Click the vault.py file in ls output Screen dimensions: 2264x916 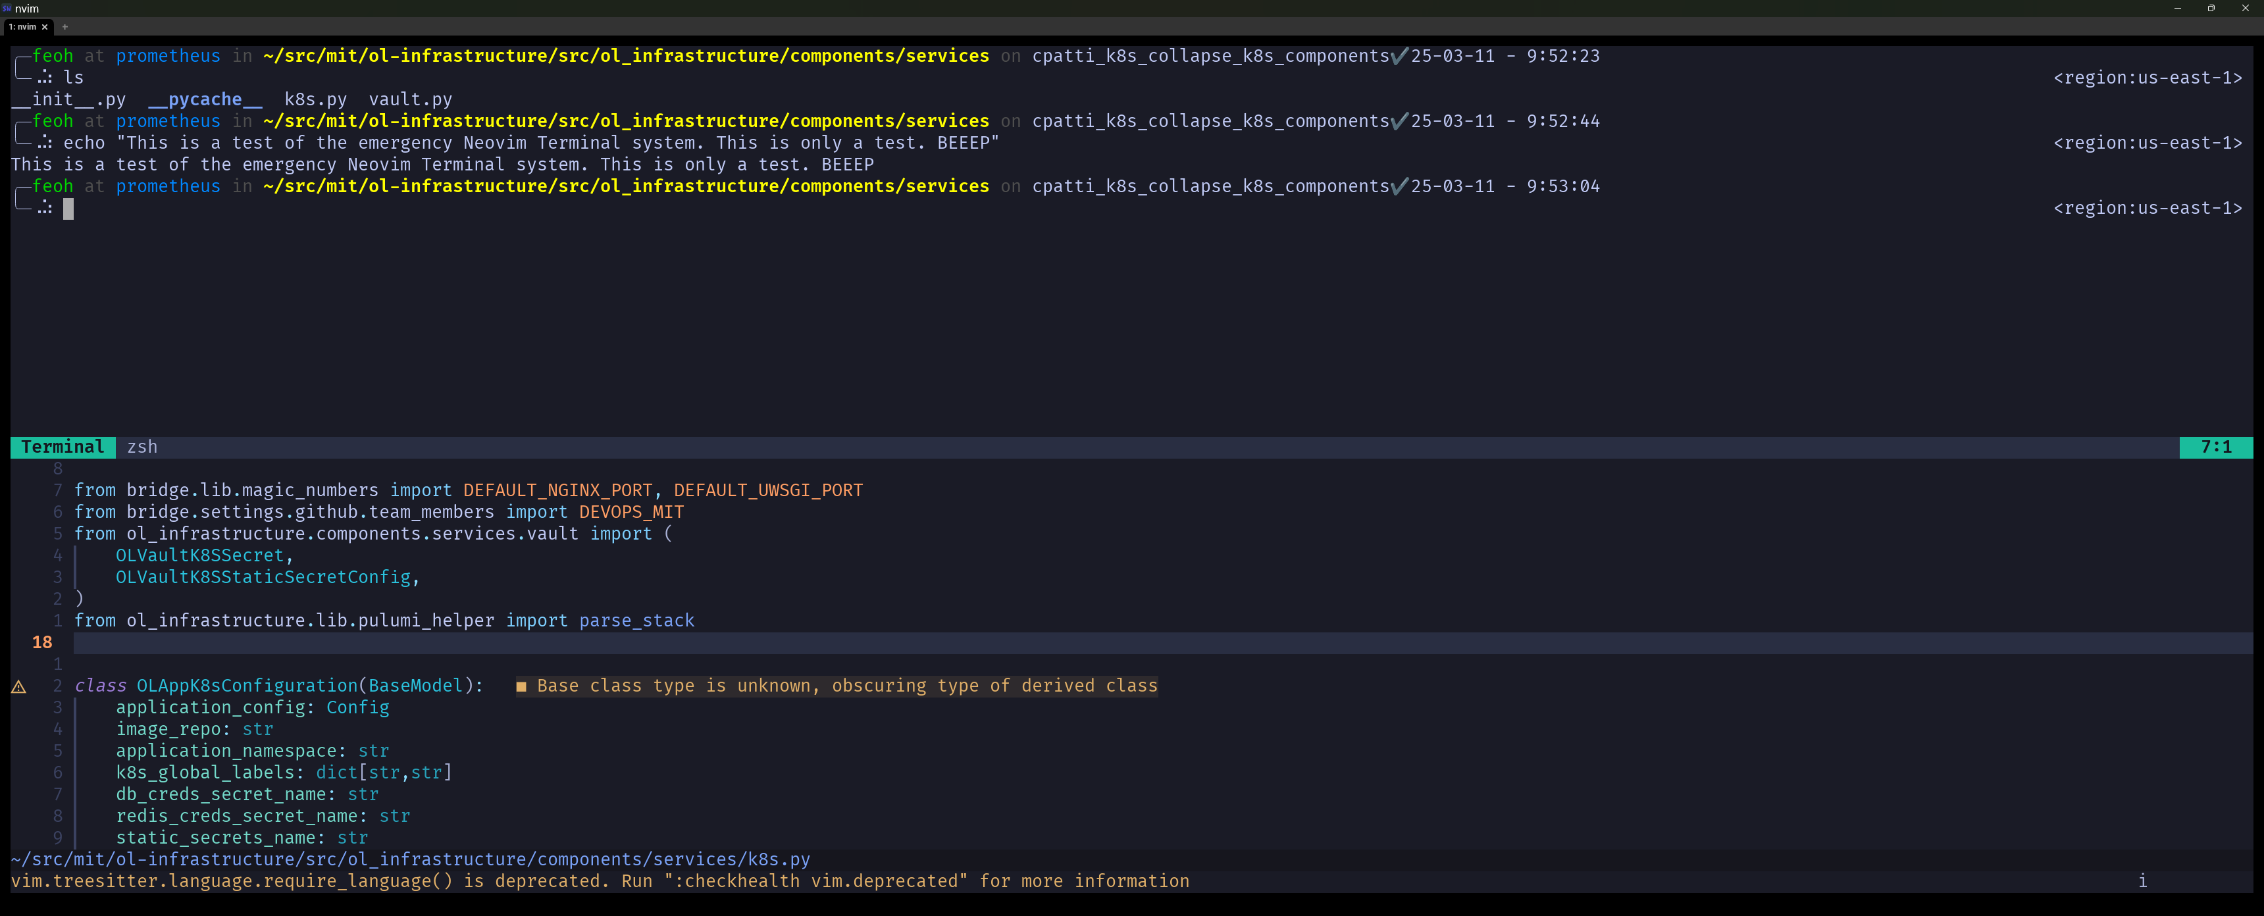[410, 99]
